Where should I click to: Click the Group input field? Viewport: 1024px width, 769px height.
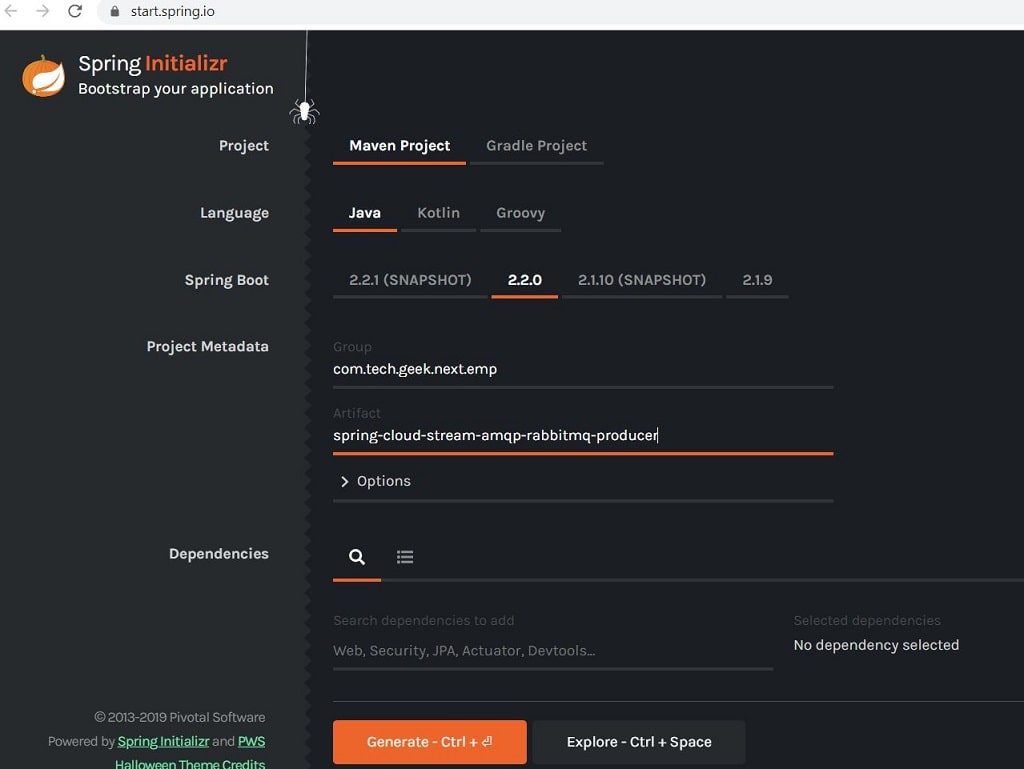click(x=583, y=369)
